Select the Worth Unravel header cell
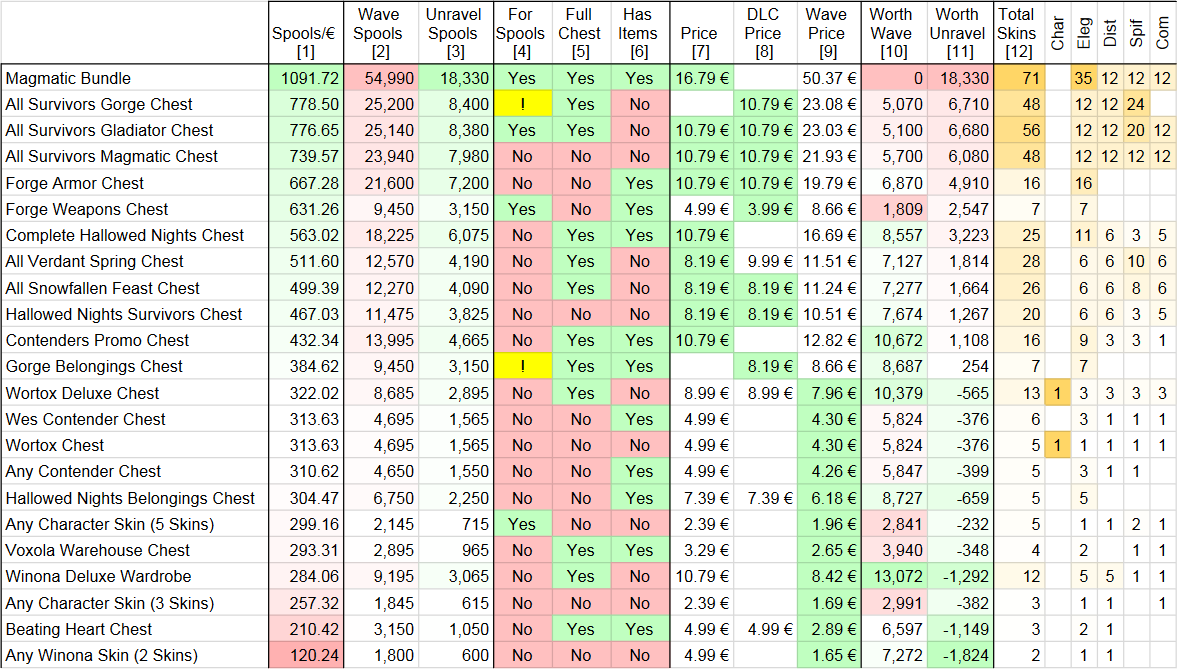Screen dimensions: 1177x669 tap(957, 33)
